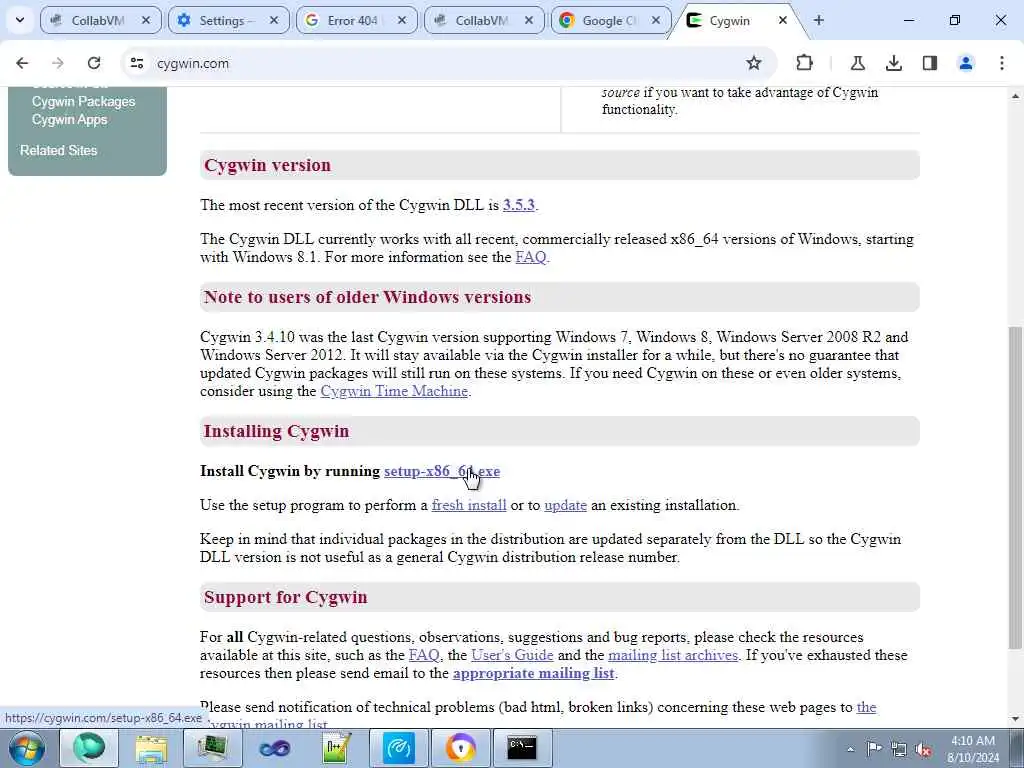Open the notepad-style taskbar icon
The width and height of the screenshot is (1024, 768).
pyautogui.click(x=336, y=748)
